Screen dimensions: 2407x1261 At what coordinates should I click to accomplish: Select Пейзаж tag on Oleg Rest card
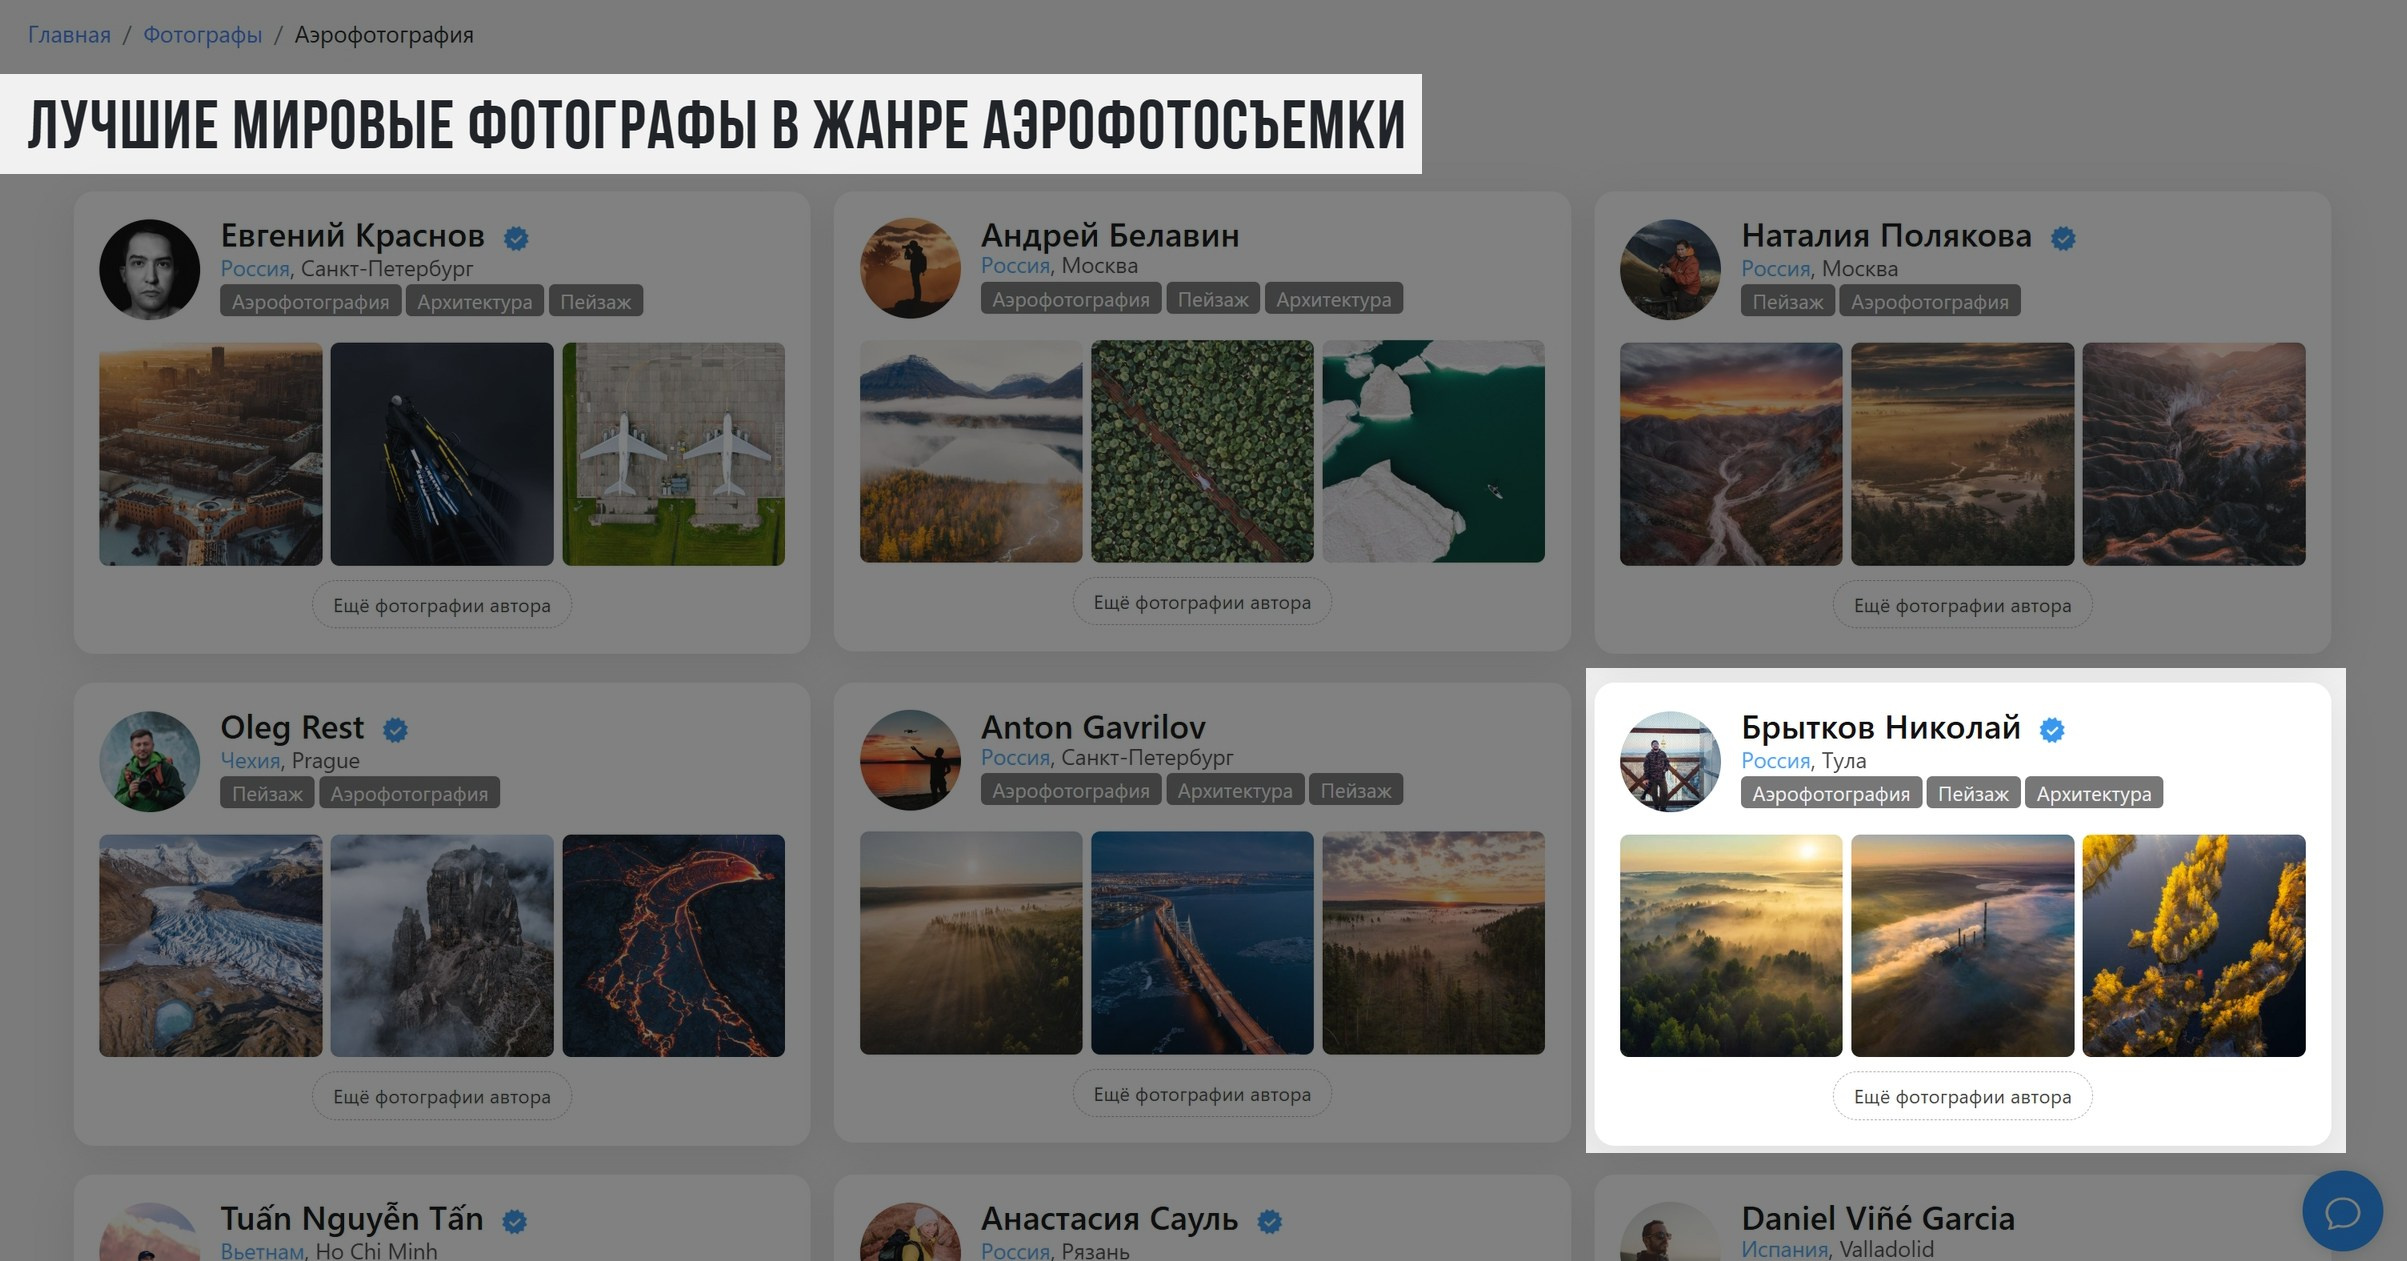tap(267, 793)
